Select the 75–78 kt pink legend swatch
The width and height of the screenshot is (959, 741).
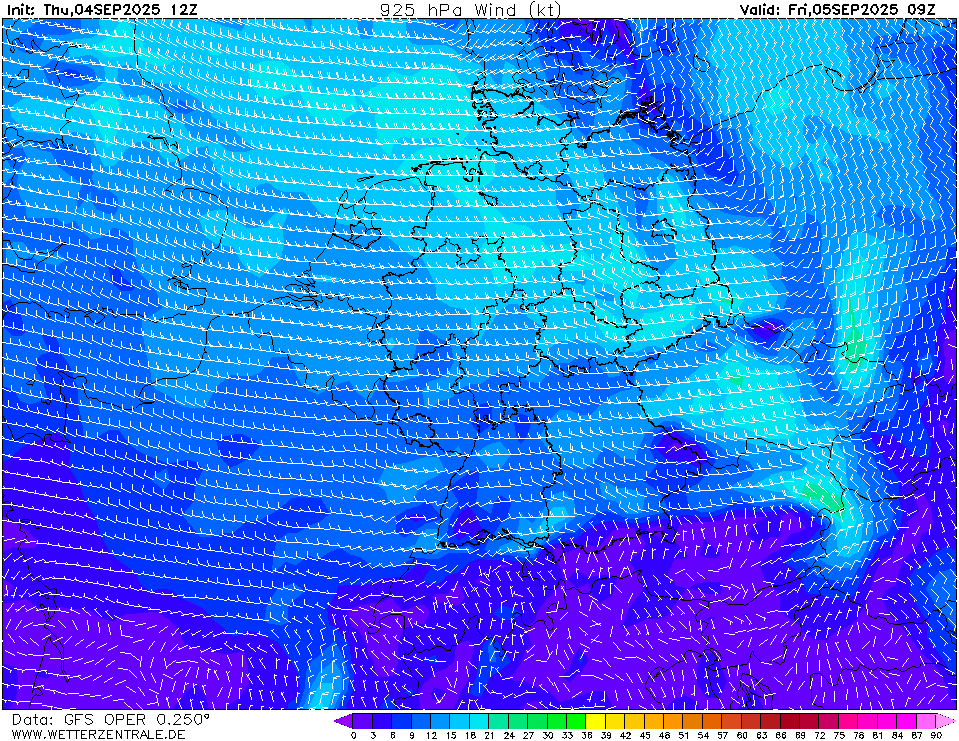pyautogui.click(x=848, y=721)
